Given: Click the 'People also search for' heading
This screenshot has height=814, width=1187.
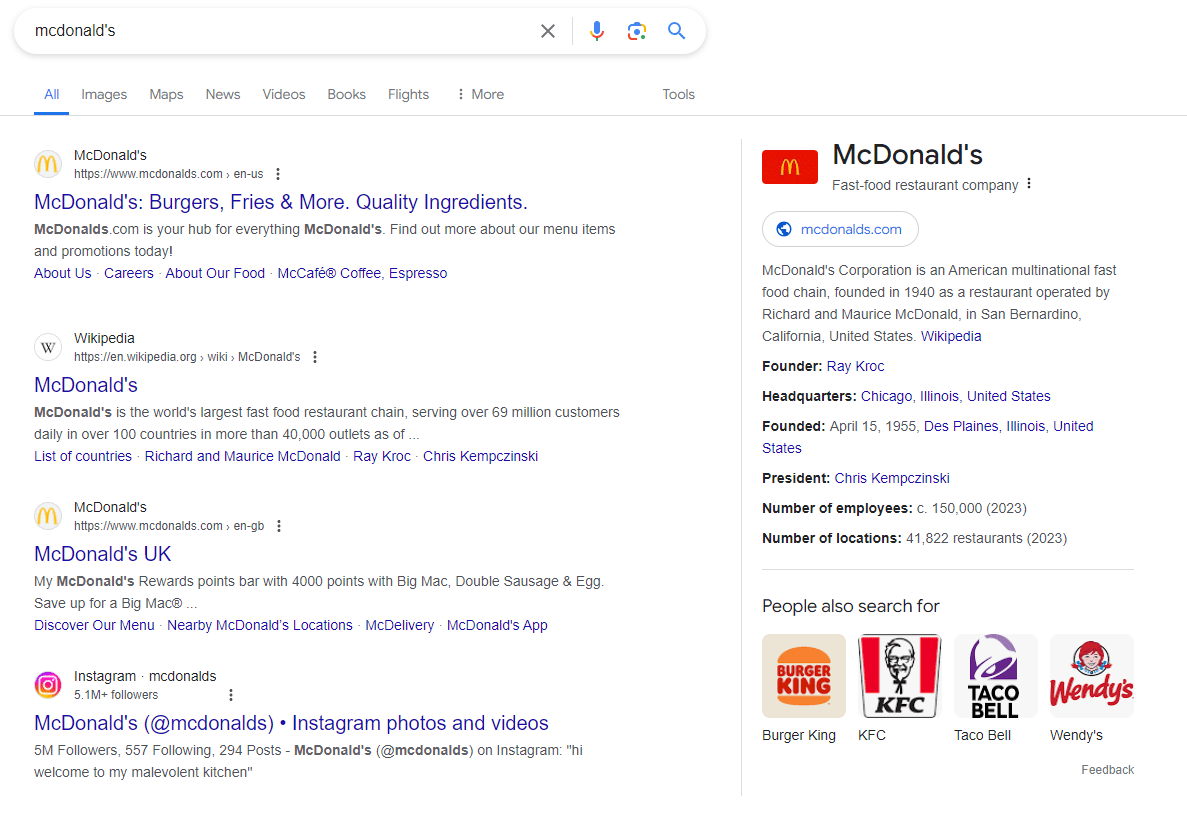Looking at the screenshot, I should point(850,607).
